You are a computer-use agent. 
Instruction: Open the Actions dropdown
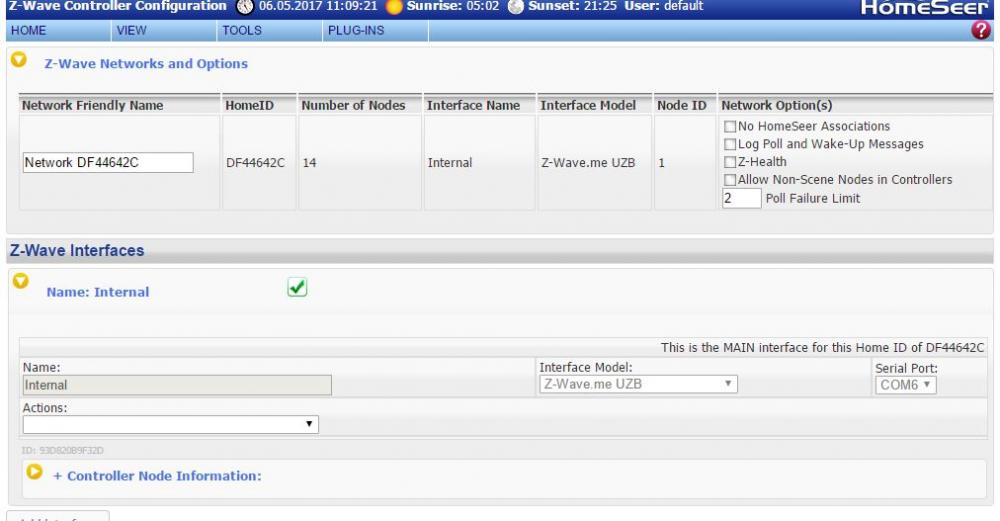click(x=169, y=424)
